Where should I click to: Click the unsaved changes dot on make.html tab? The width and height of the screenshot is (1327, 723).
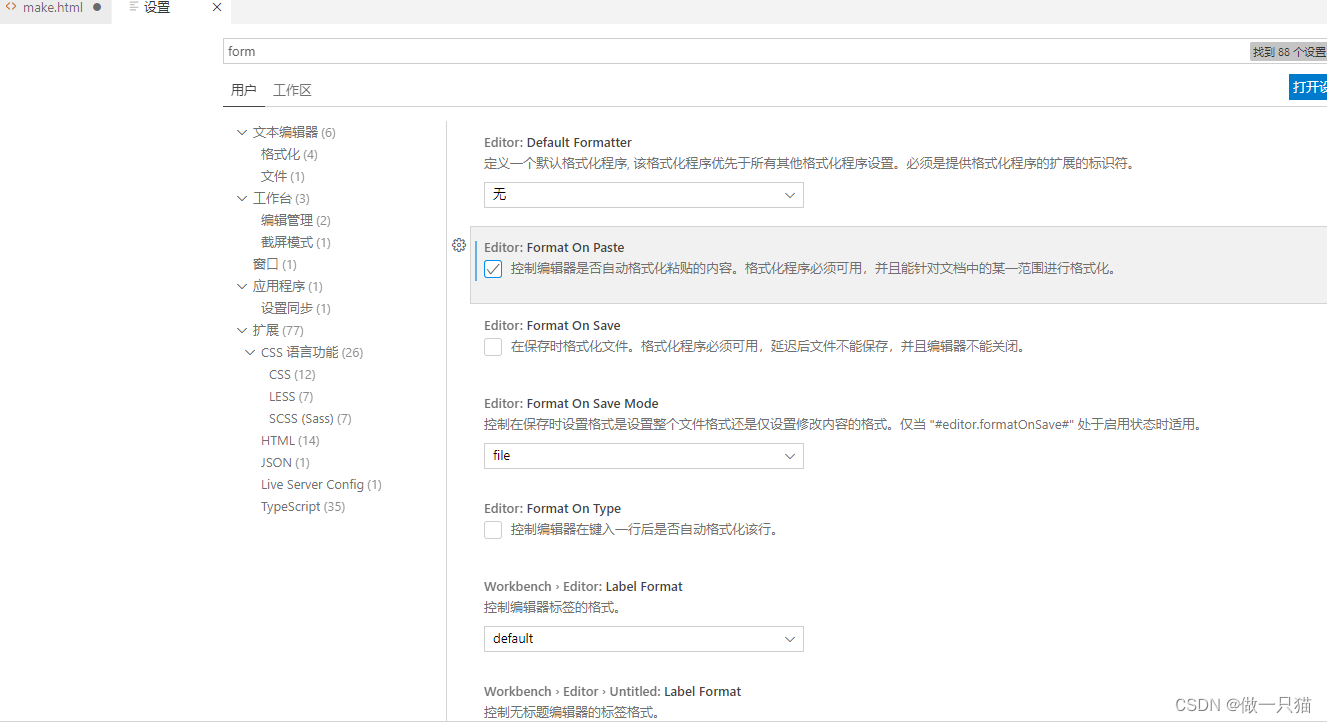click(96, 6)
